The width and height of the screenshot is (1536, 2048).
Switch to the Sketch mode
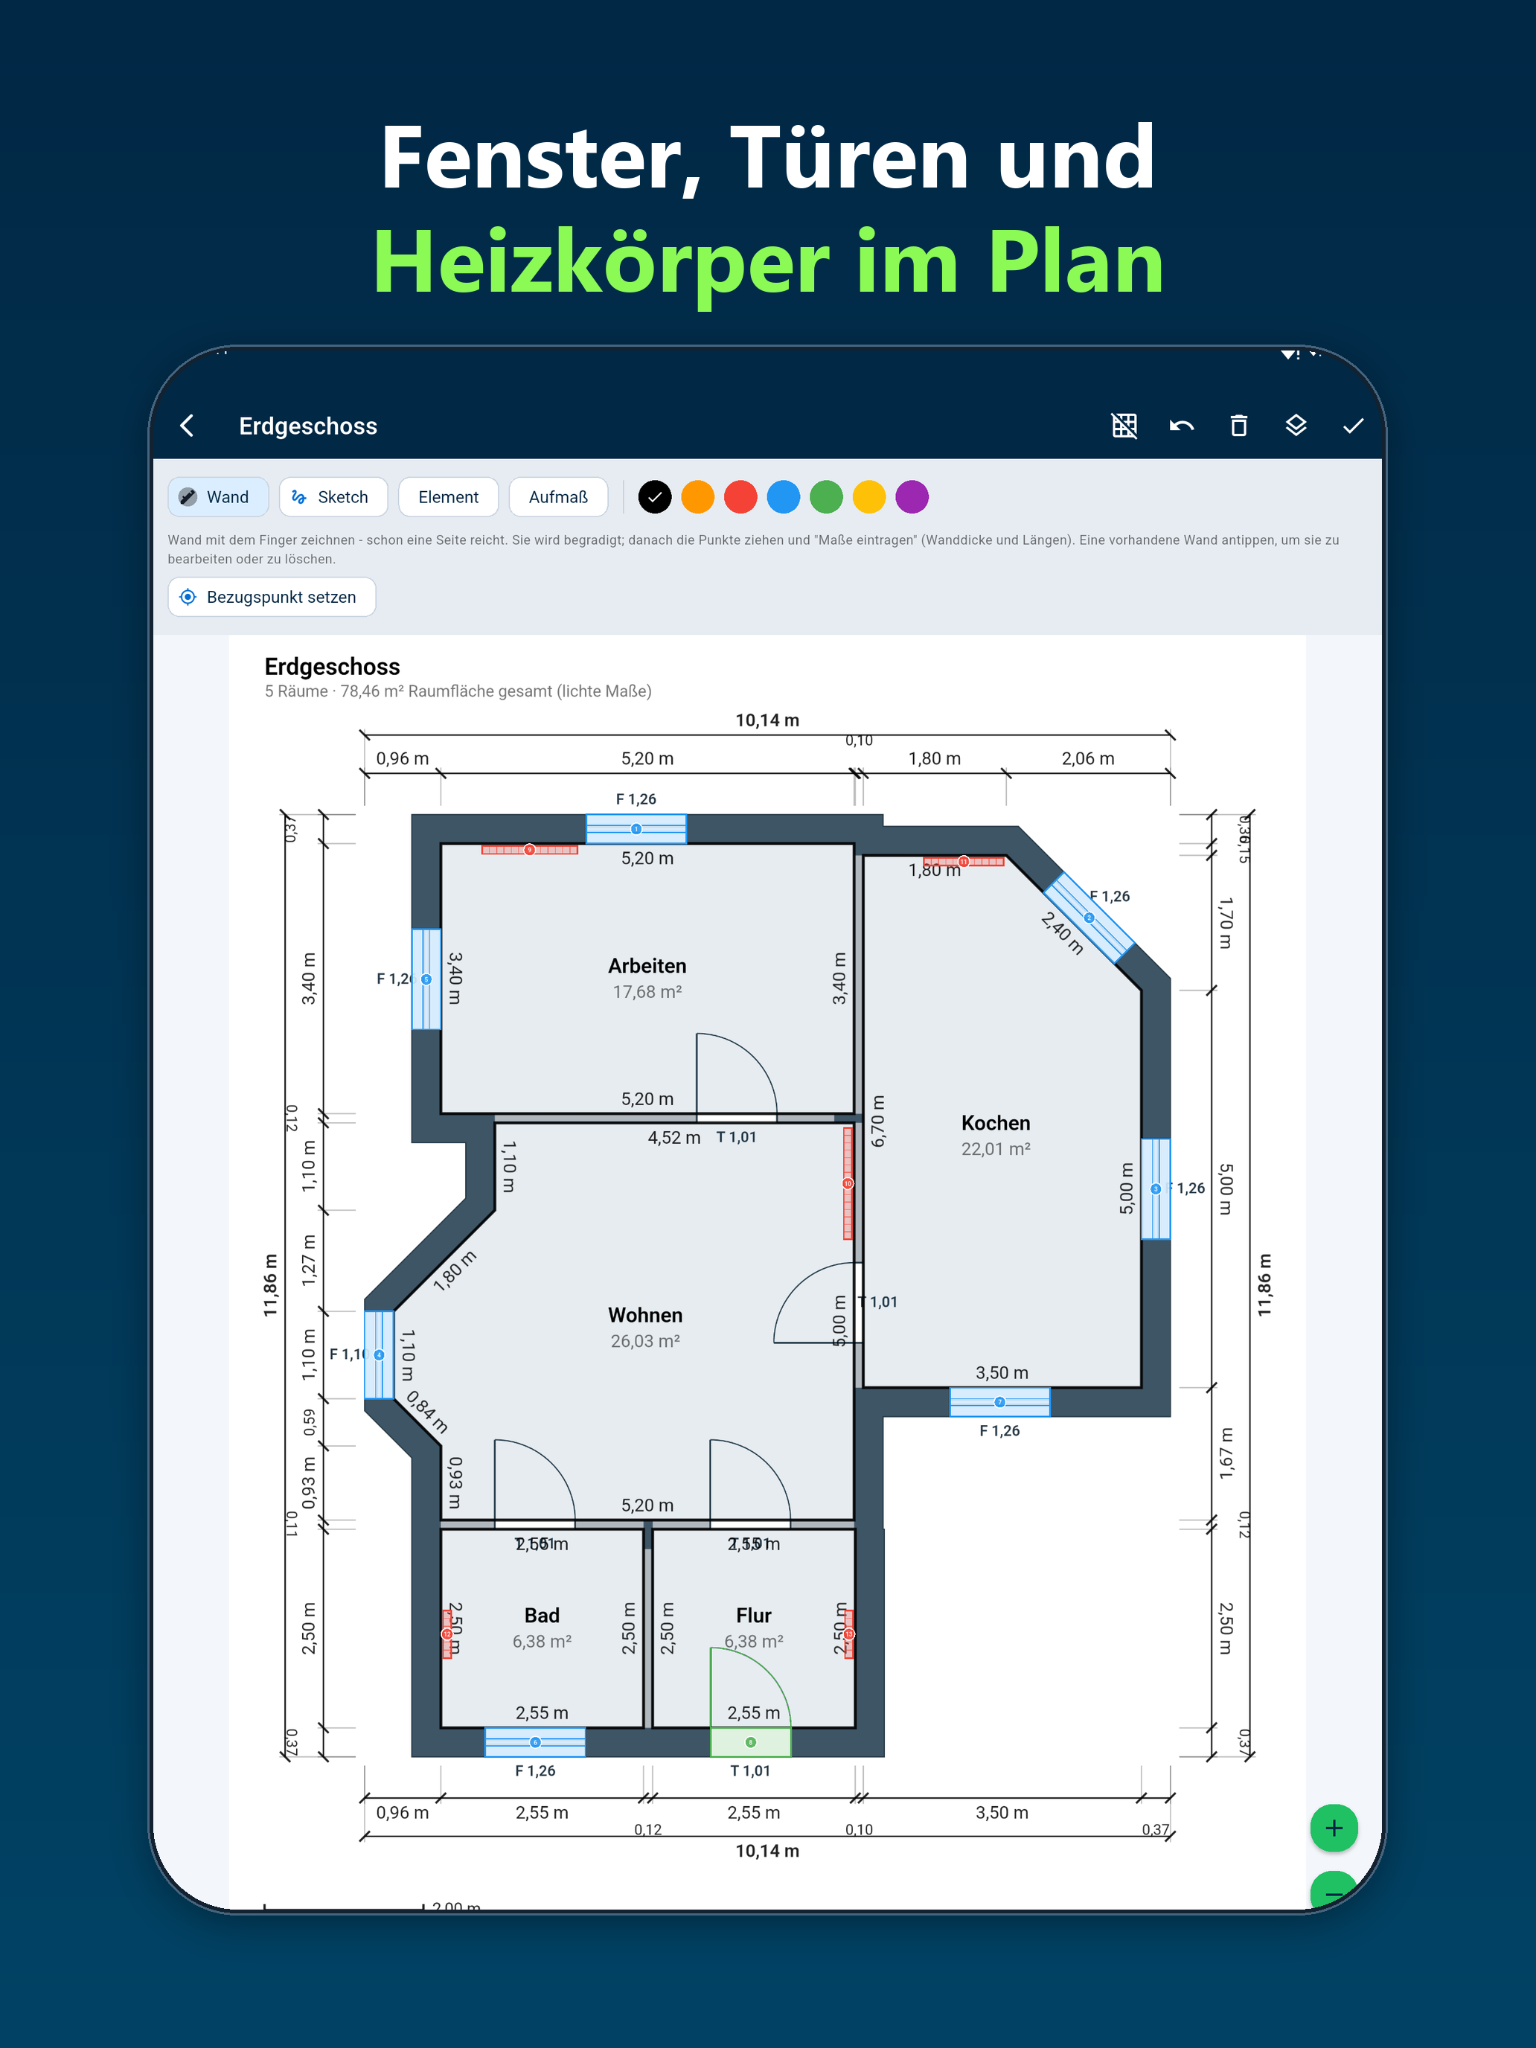(x=333, y=497)
